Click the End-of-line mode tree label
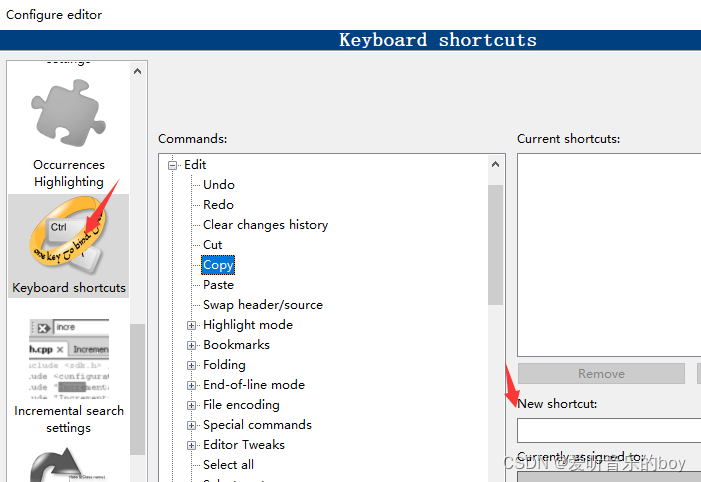701x482 pixels. pos(253,385)
